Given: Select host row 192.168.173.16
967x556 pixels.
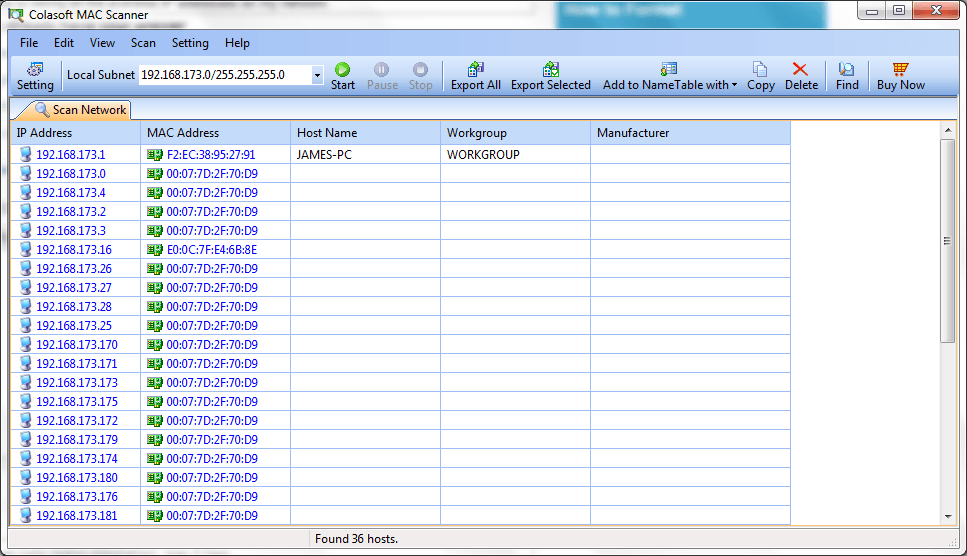Looking at the screenshot, I should [x=400, y=250].
